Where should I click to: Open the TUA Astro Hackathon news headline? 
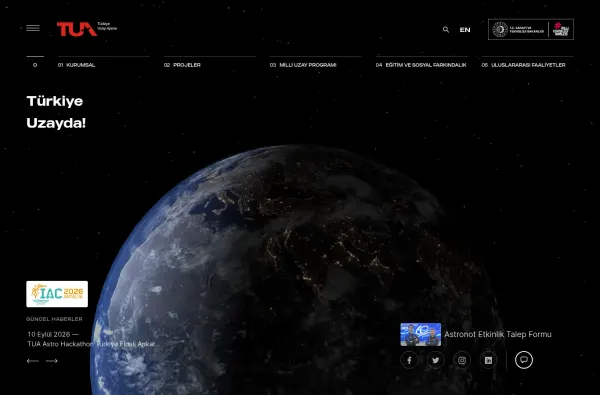click(x=93, y=344)
